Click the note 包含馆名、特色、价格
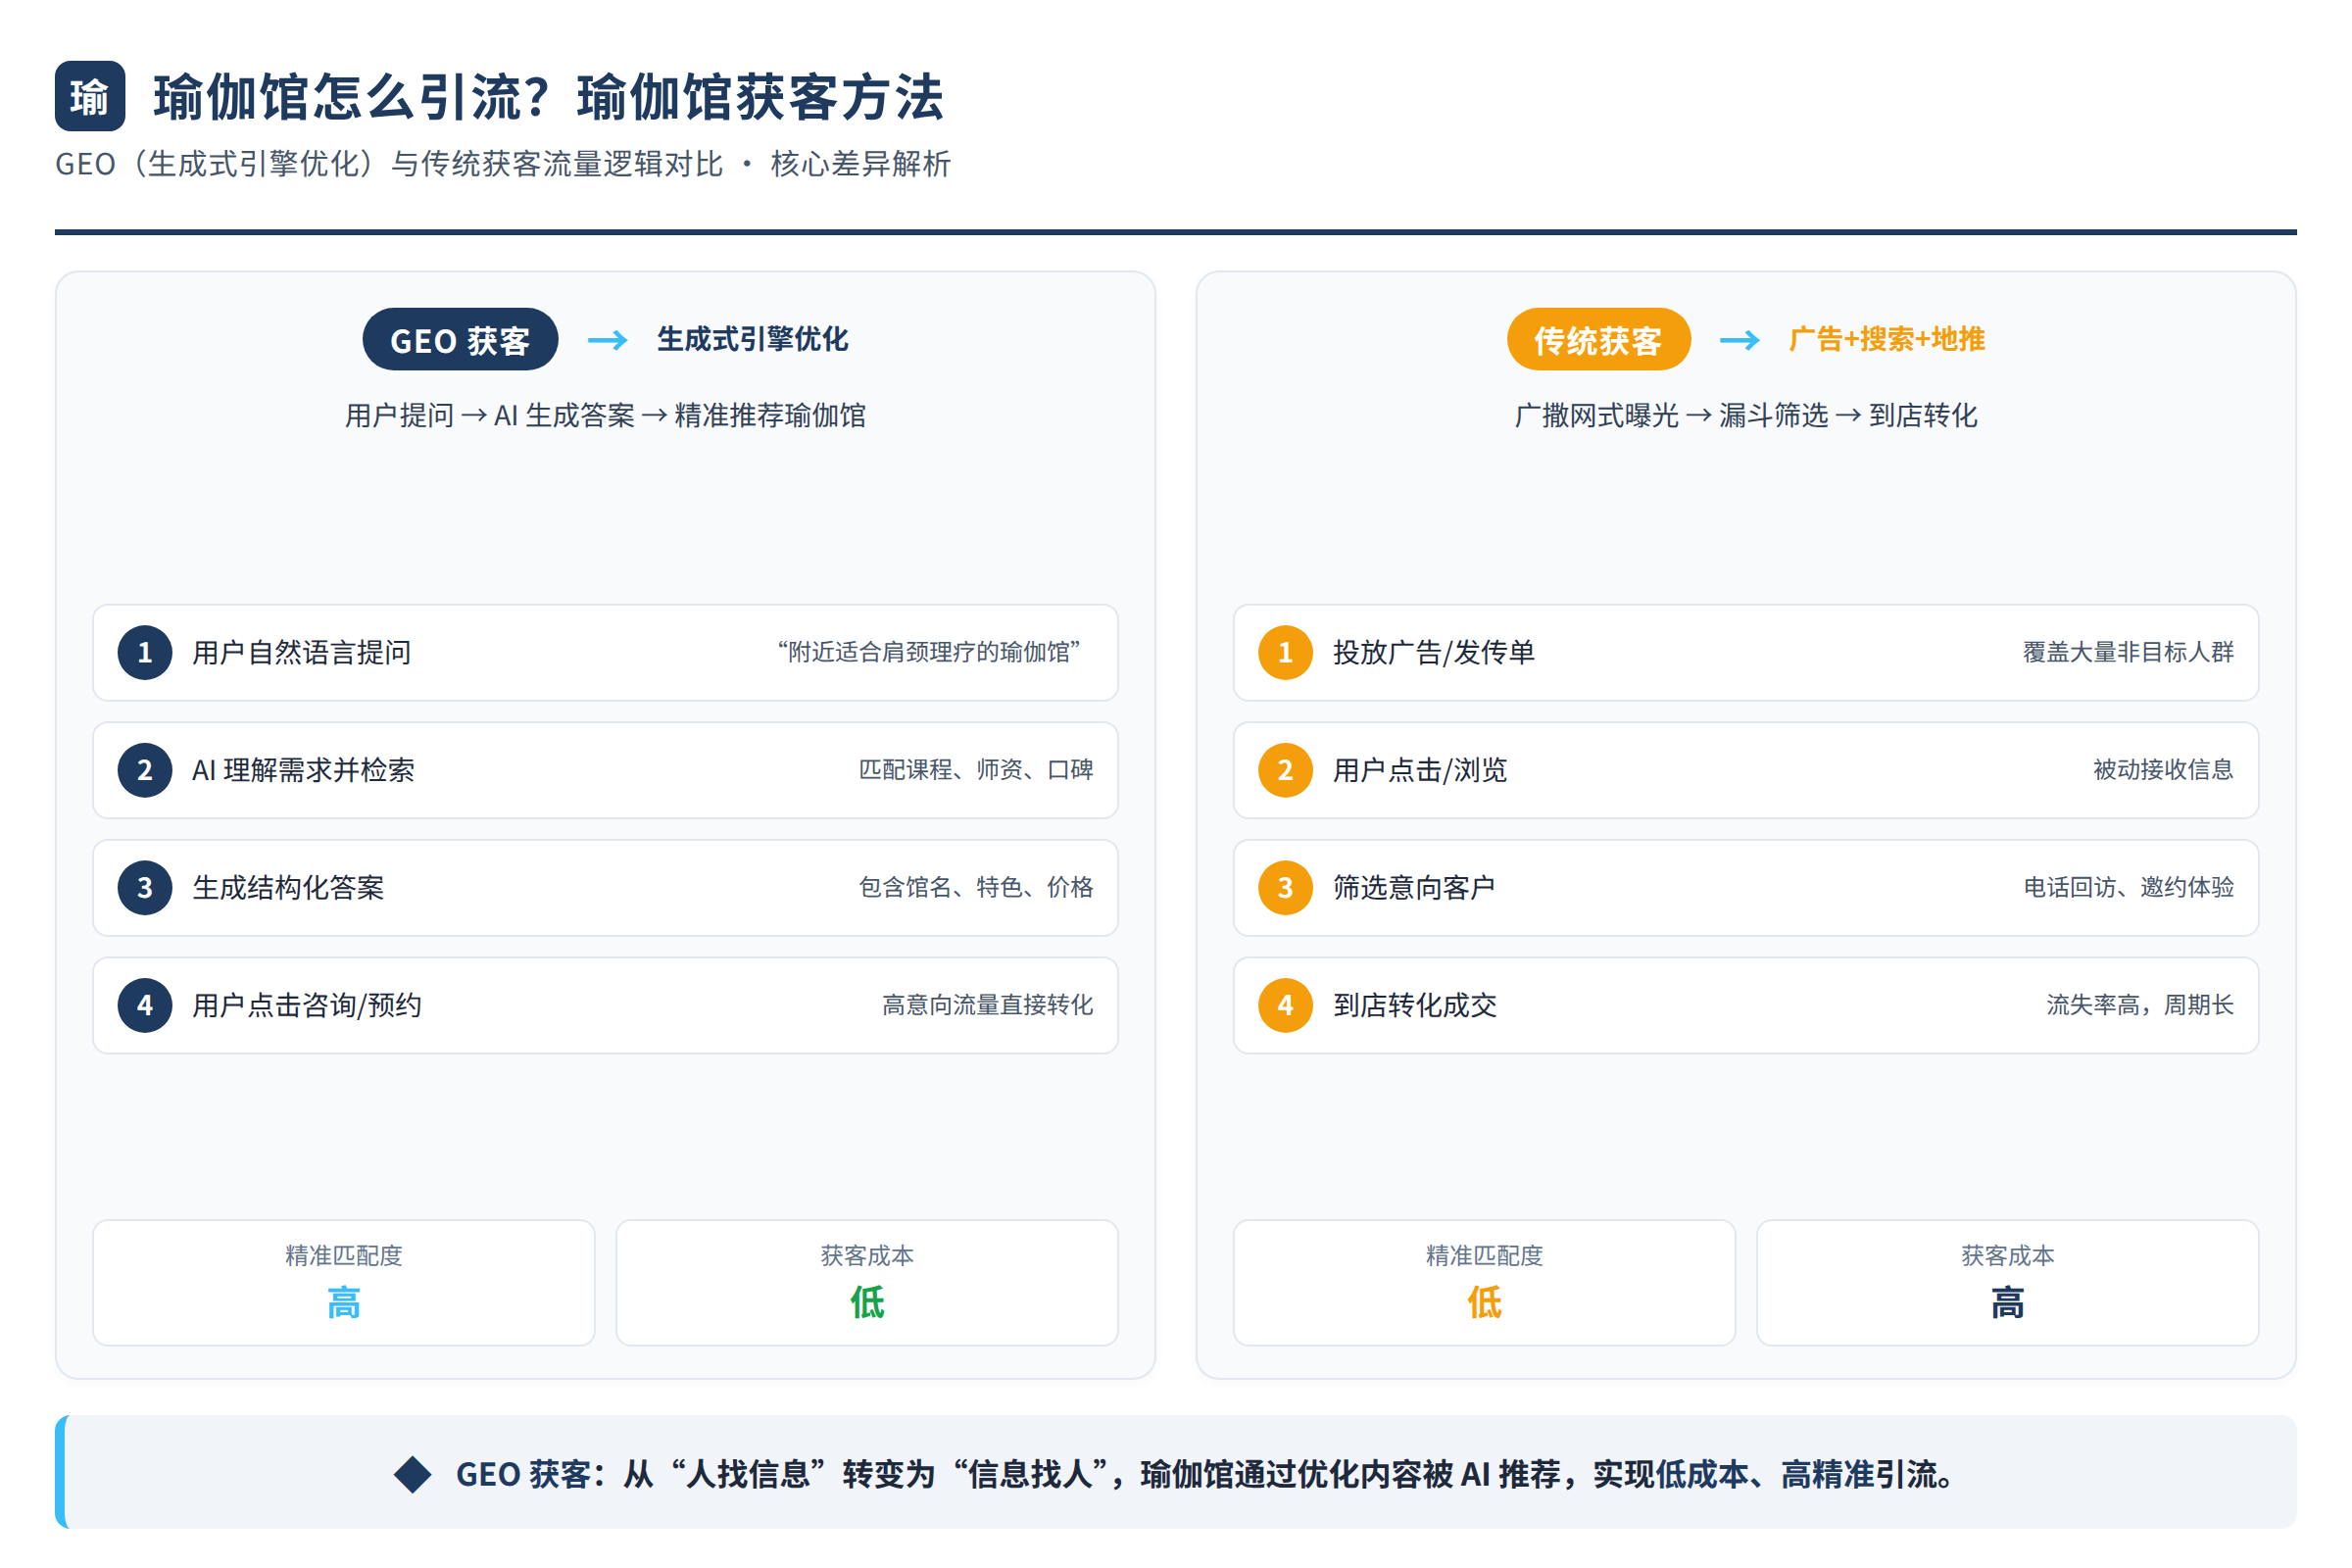 pos(976,888)
